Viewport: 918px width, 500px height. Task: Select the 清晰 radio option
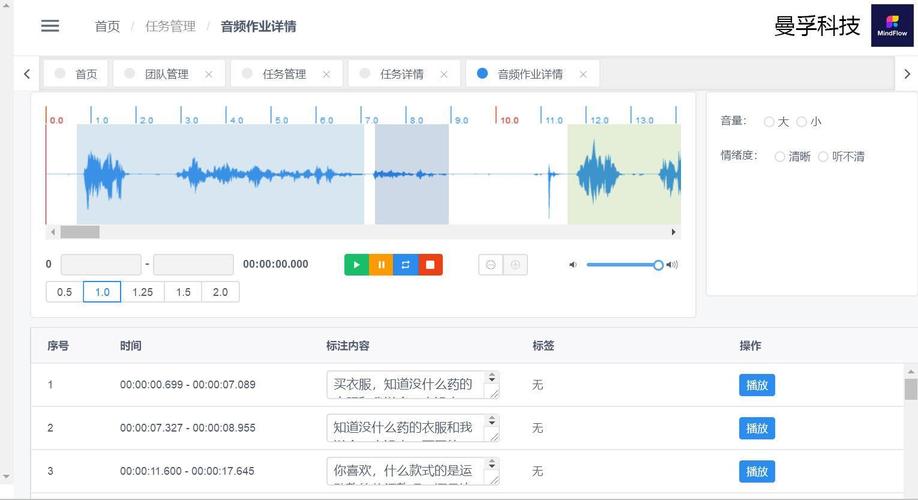click(779, 156)
